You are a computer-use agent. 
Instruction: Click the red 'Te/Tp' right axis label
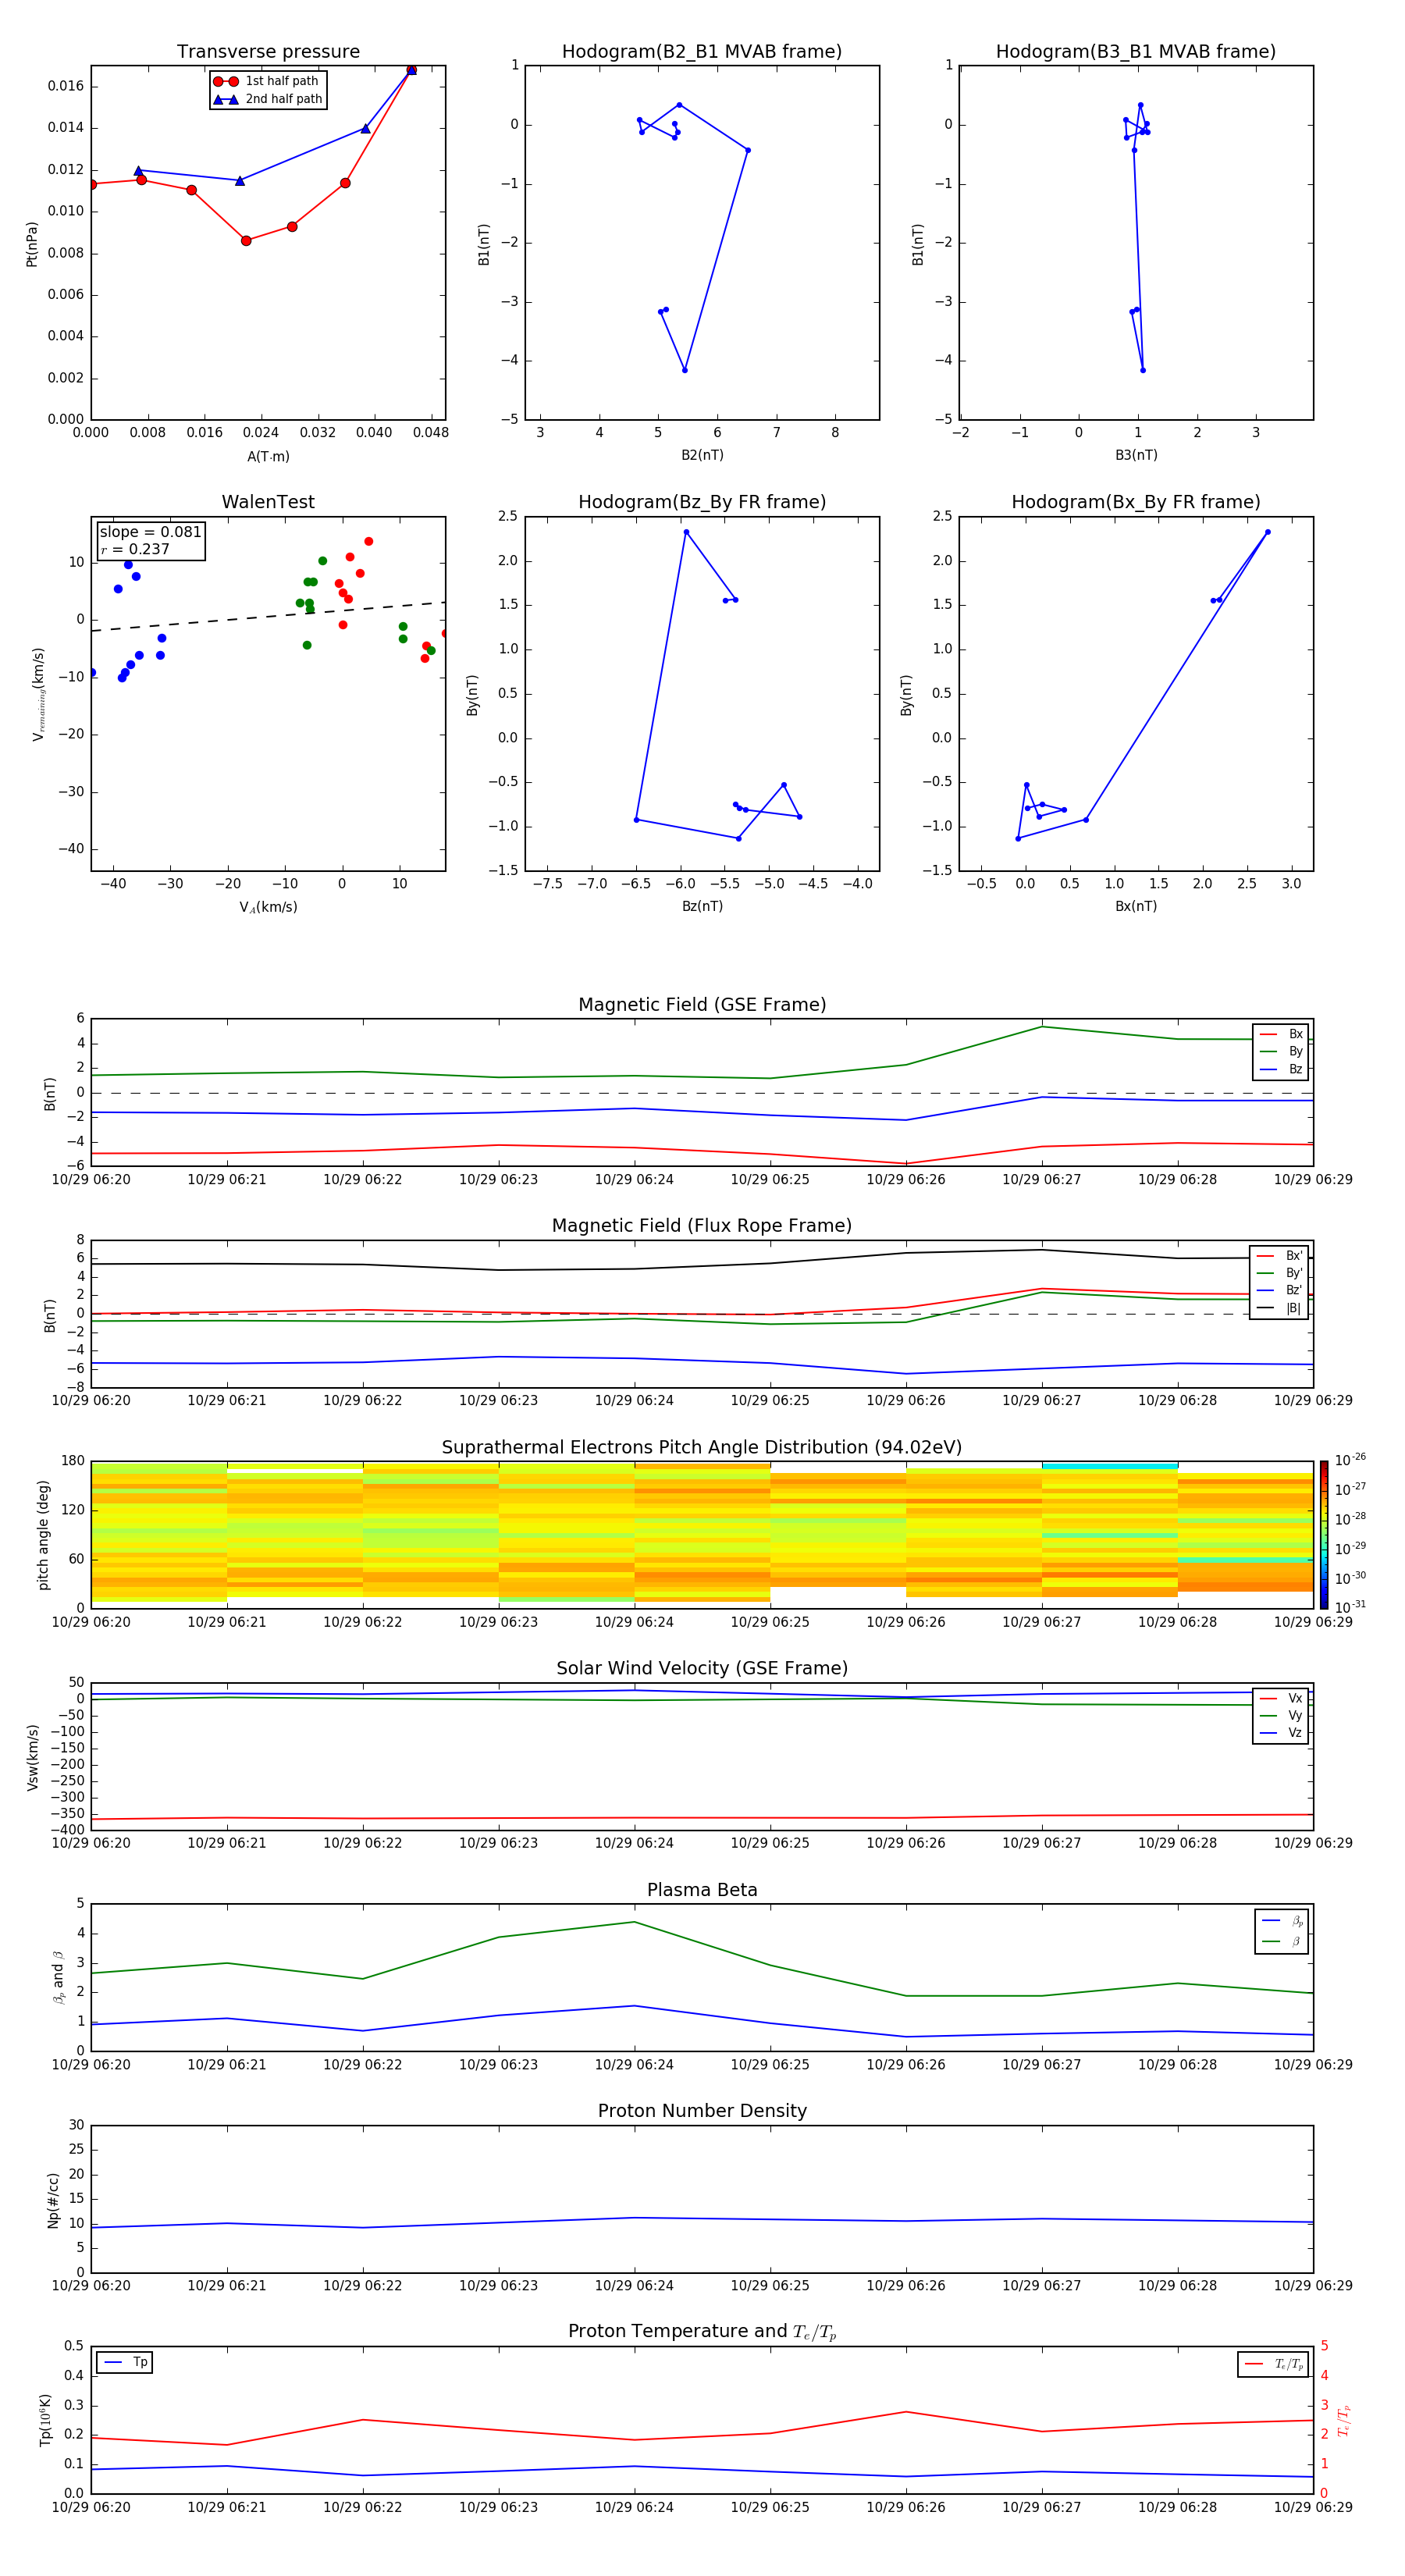(x=1343, y=2421)
